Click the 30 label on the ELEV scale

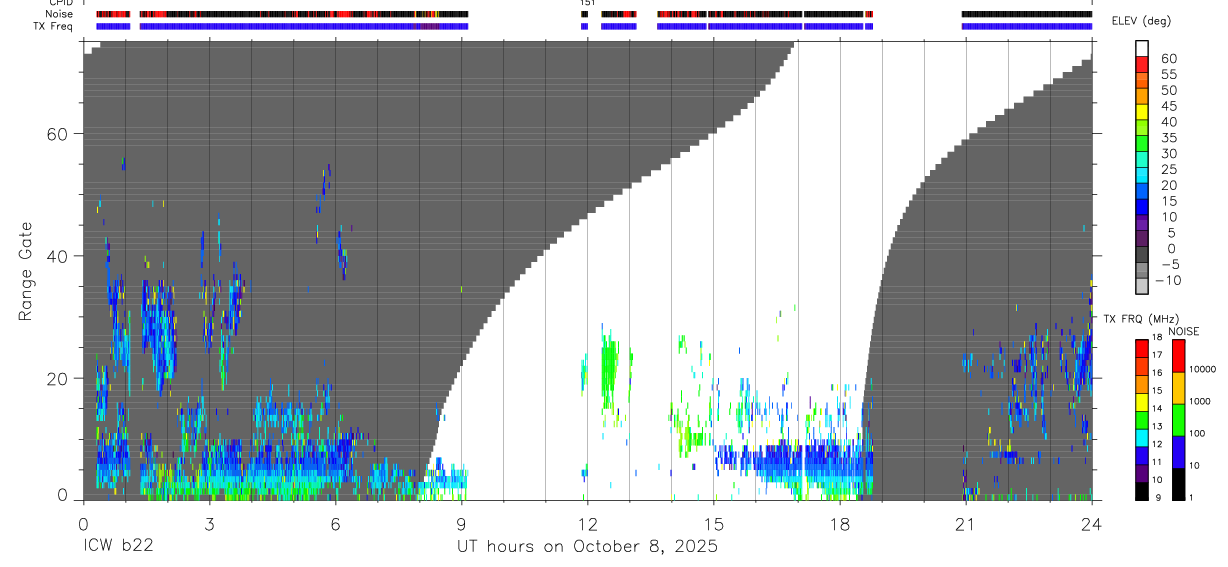(x=1168, y=154)
